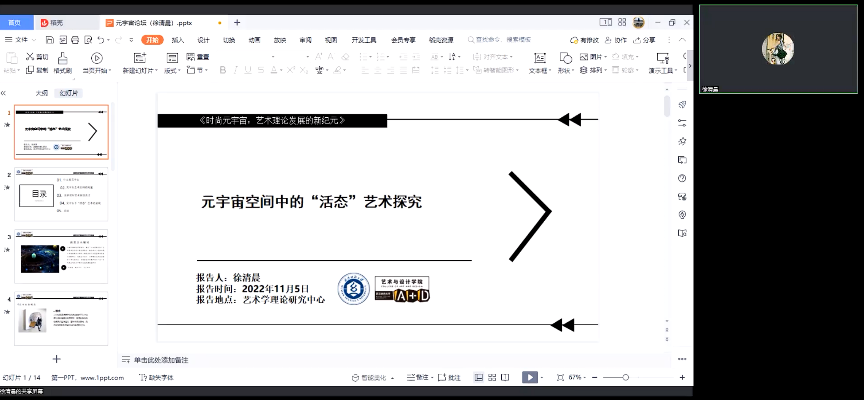
Task: Open the 插入 Insert ribbon tab
Action: [177, 40]
